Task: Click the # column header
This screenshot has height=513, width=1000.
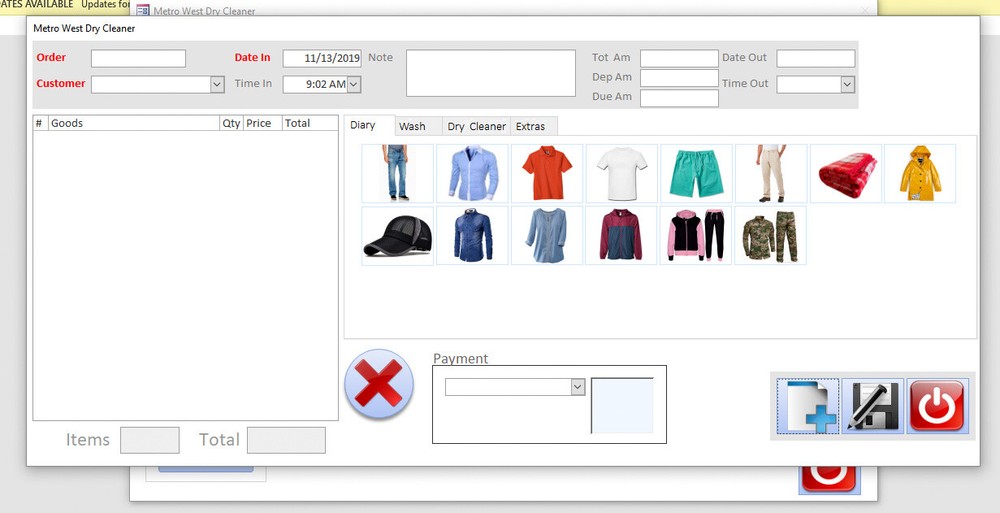Action: [x=40, y=123]
